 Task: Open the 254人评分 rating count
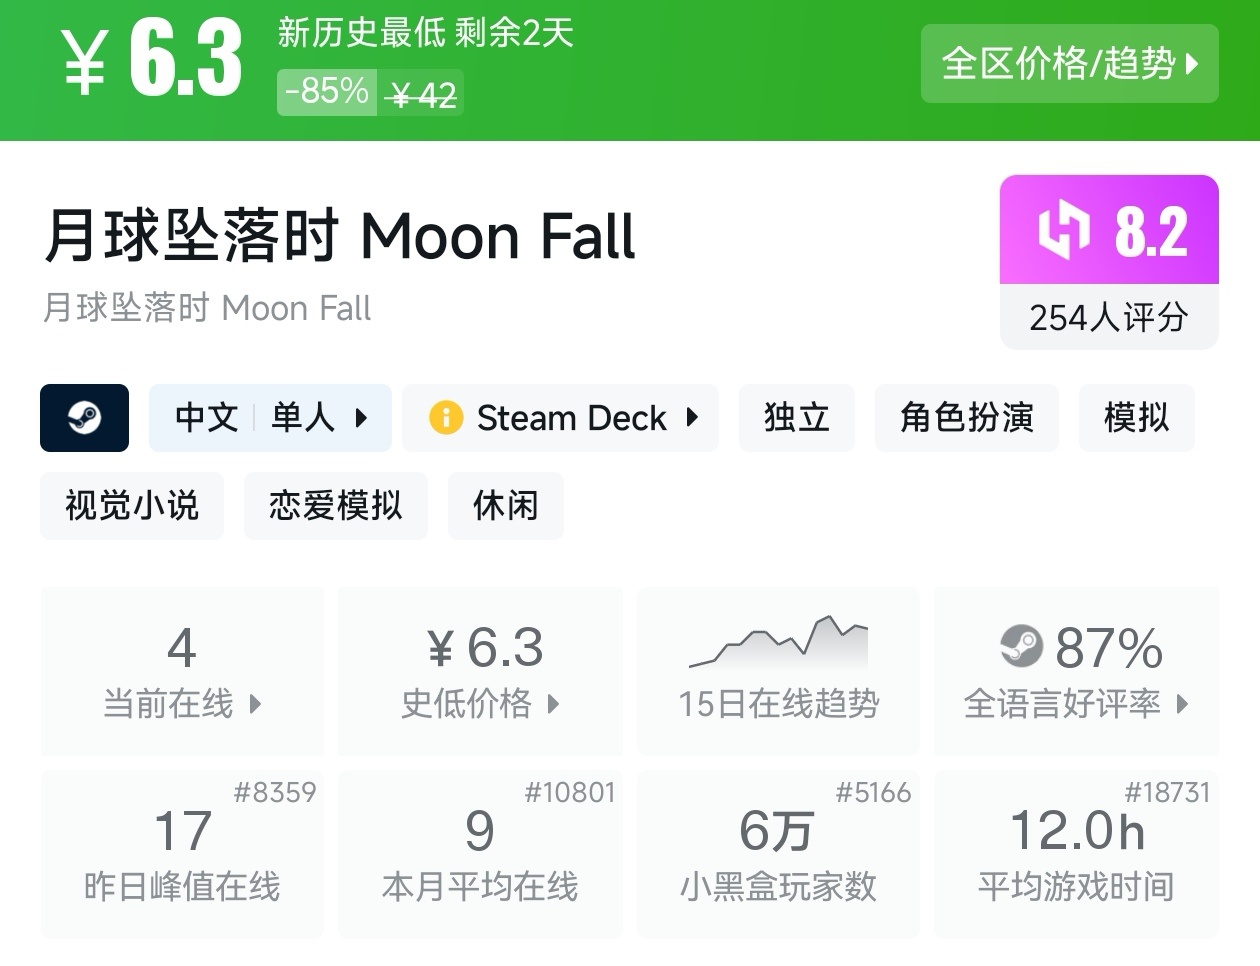tap(1108, 318)
